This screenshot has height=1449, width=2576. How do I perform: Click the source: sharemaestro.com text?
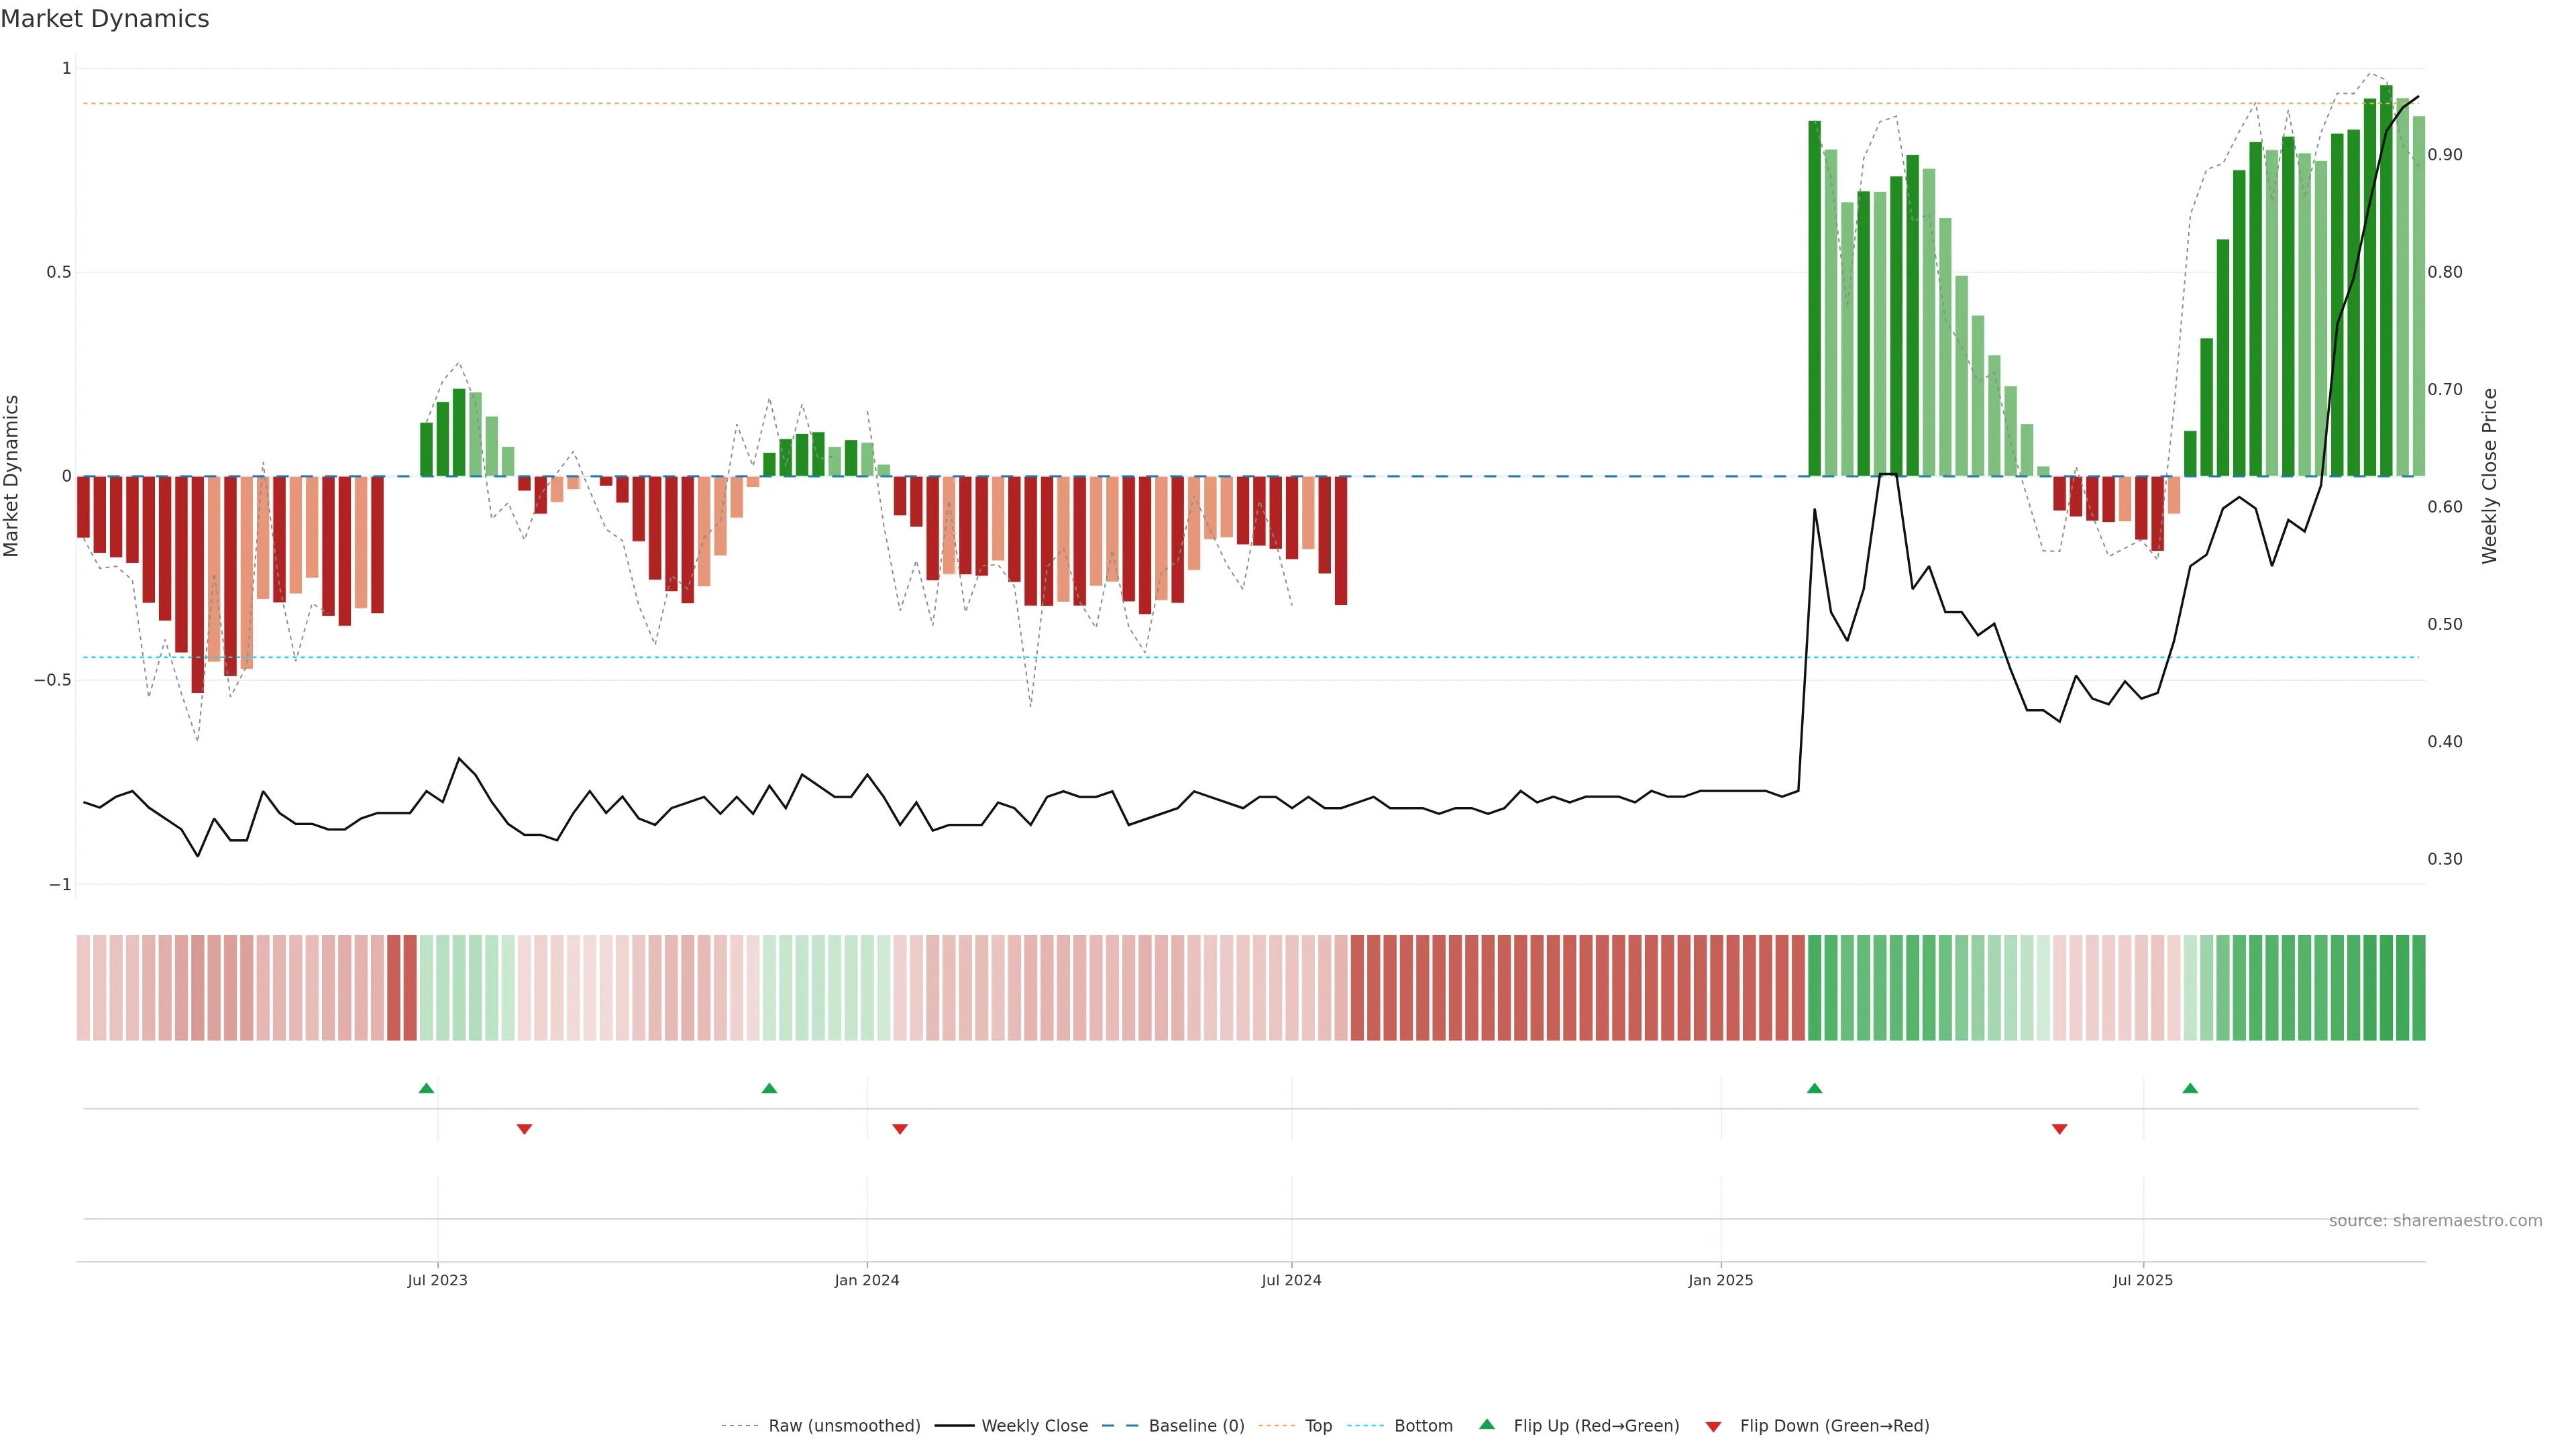(x=2435, y=1221)
